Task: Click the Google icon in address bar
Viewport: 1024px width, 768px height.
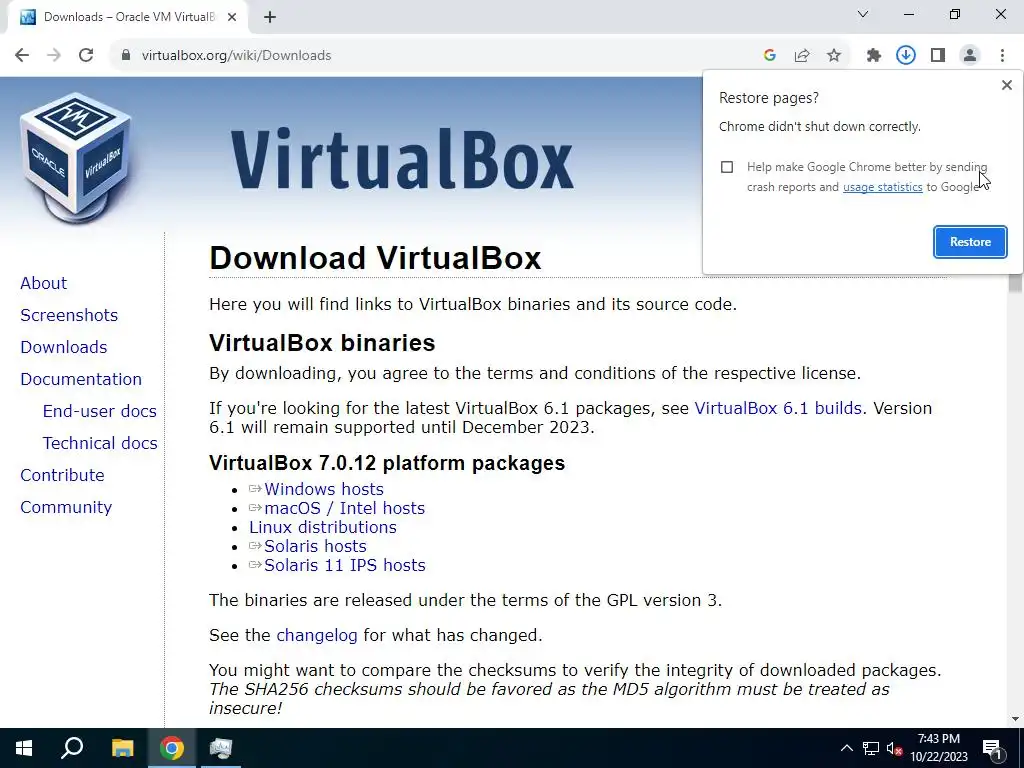Action: click(x=770, y=56)
